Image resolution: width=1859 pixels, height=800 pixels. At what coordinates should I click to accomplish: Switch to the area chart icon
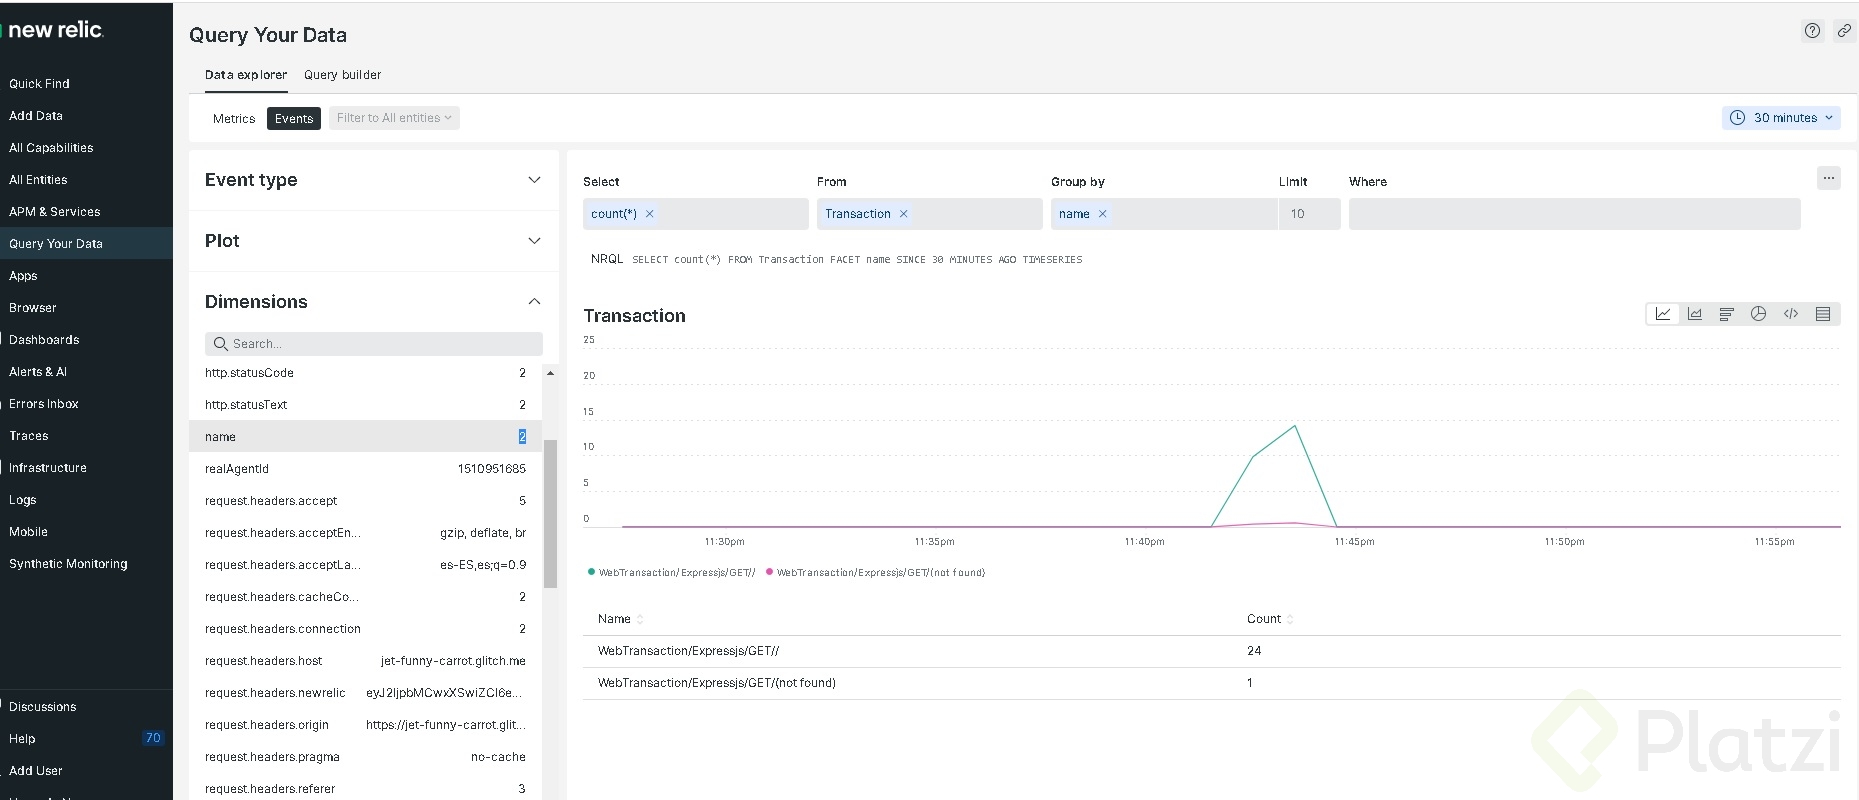(x=1695, y=314)
